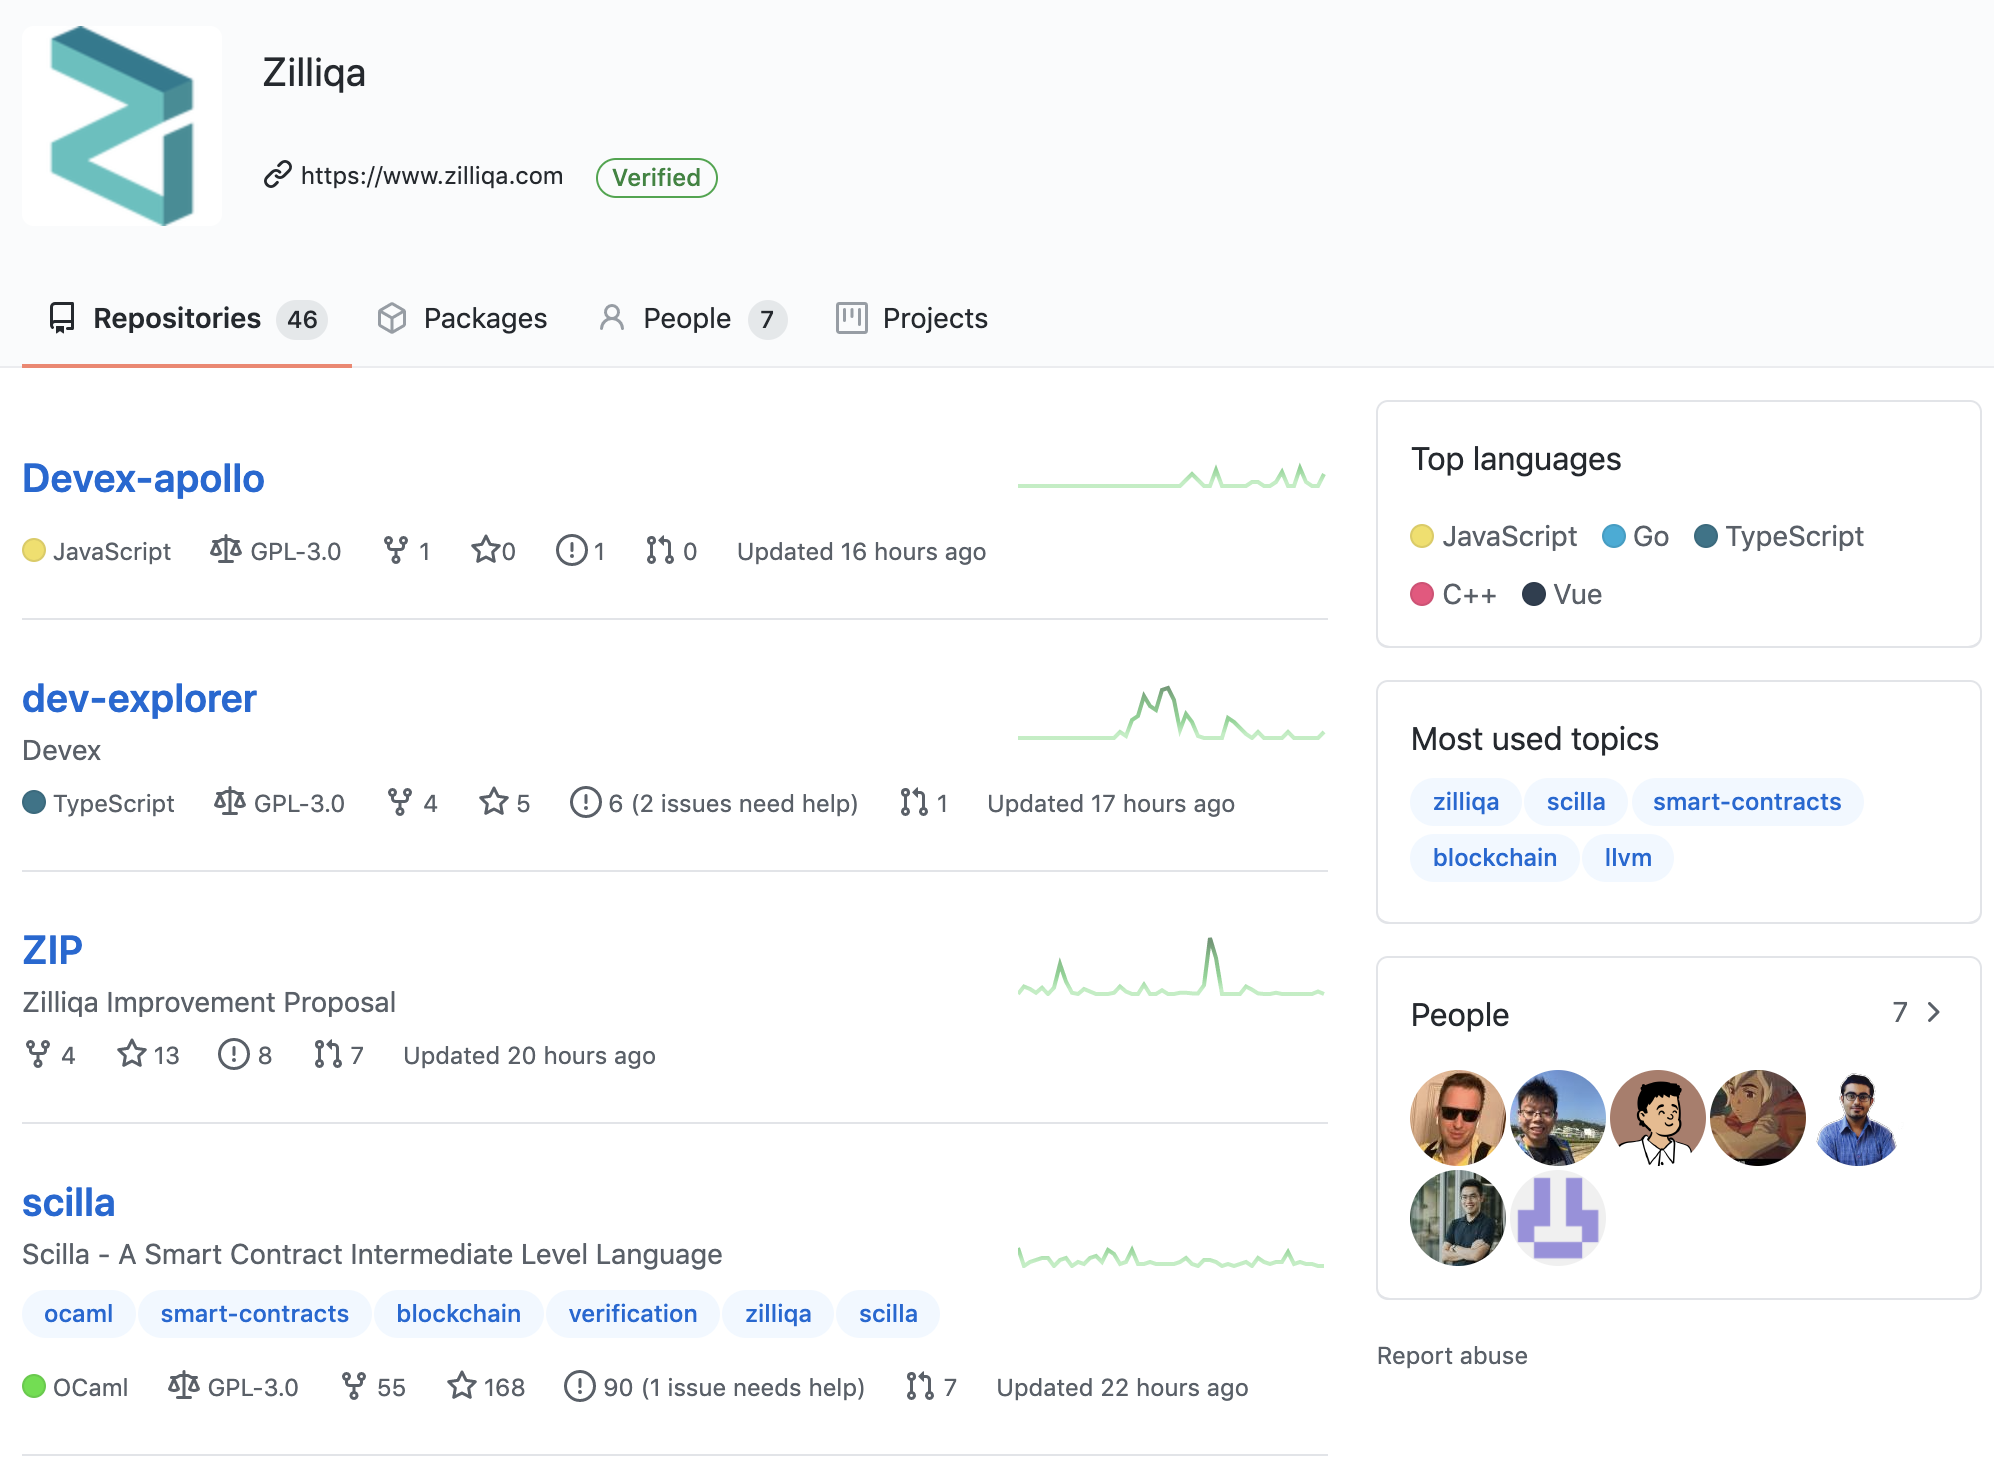This screenshot has width=1994, height=1484.
Task: Click the star icon on ZIP repository
Action: point(132,1054)
